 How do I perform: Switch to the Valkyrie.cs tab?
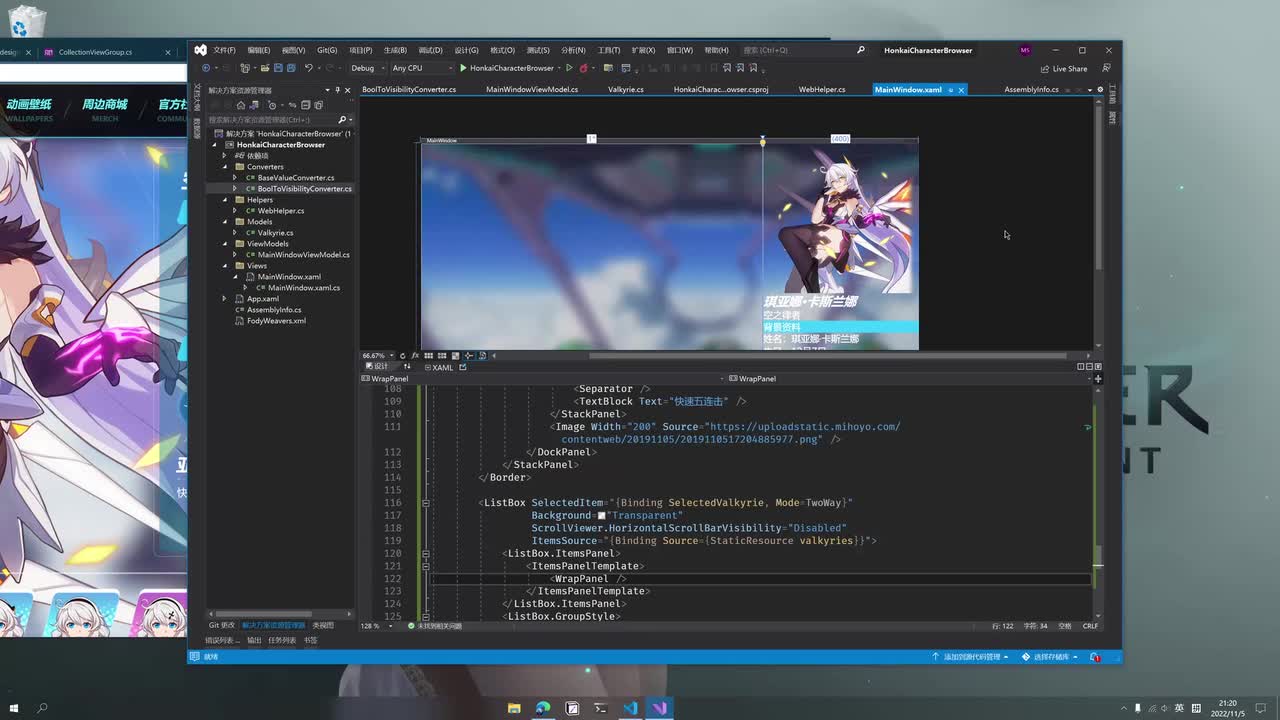pos(625,90)
